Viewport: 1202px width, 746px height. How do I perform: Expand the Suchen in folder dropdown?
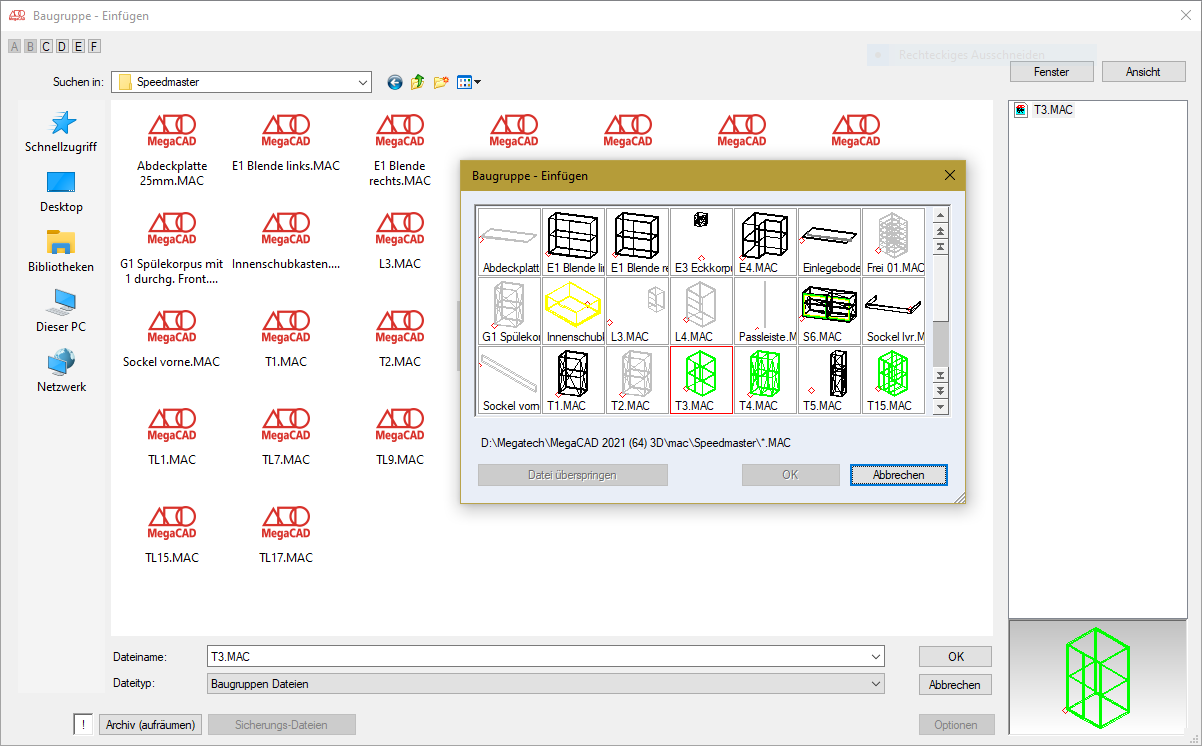point(362,82)
